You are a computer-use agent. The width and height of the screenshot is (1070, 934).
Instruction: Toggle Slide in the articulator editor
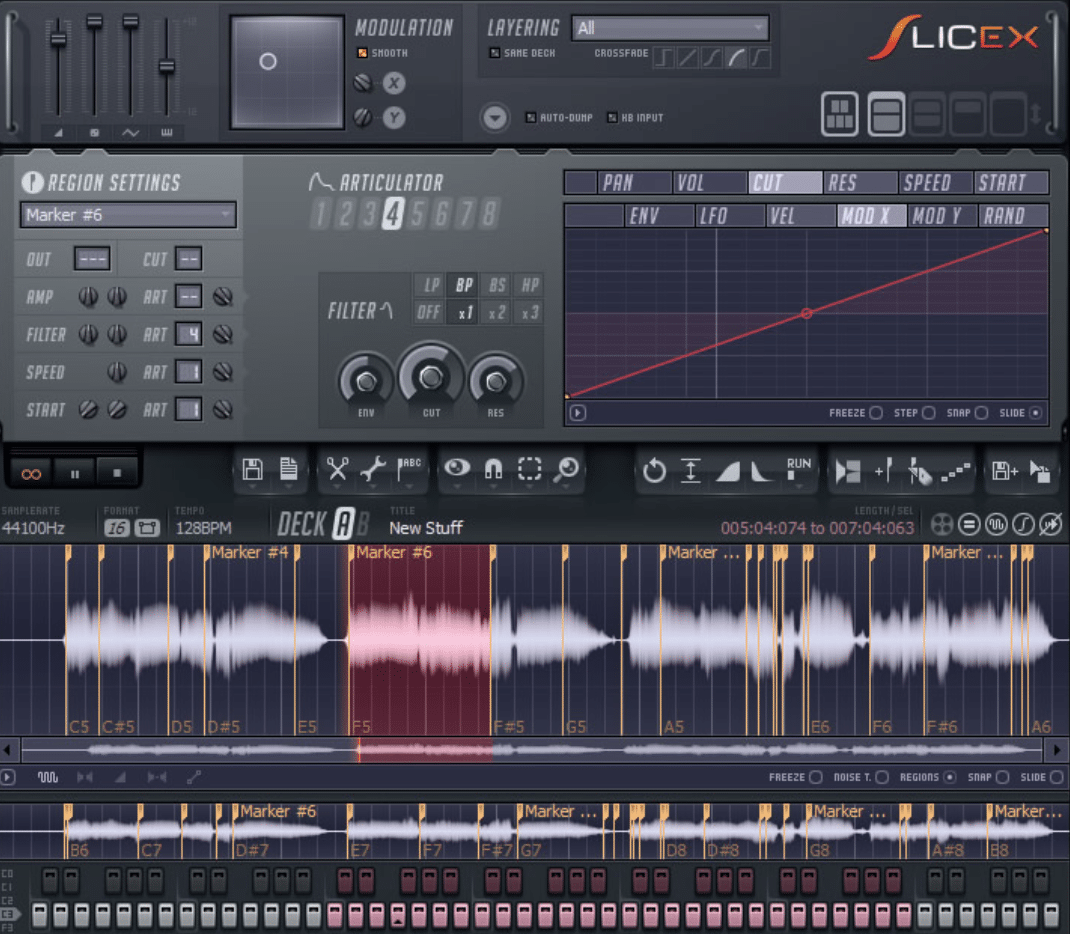tap(1036, 413)
